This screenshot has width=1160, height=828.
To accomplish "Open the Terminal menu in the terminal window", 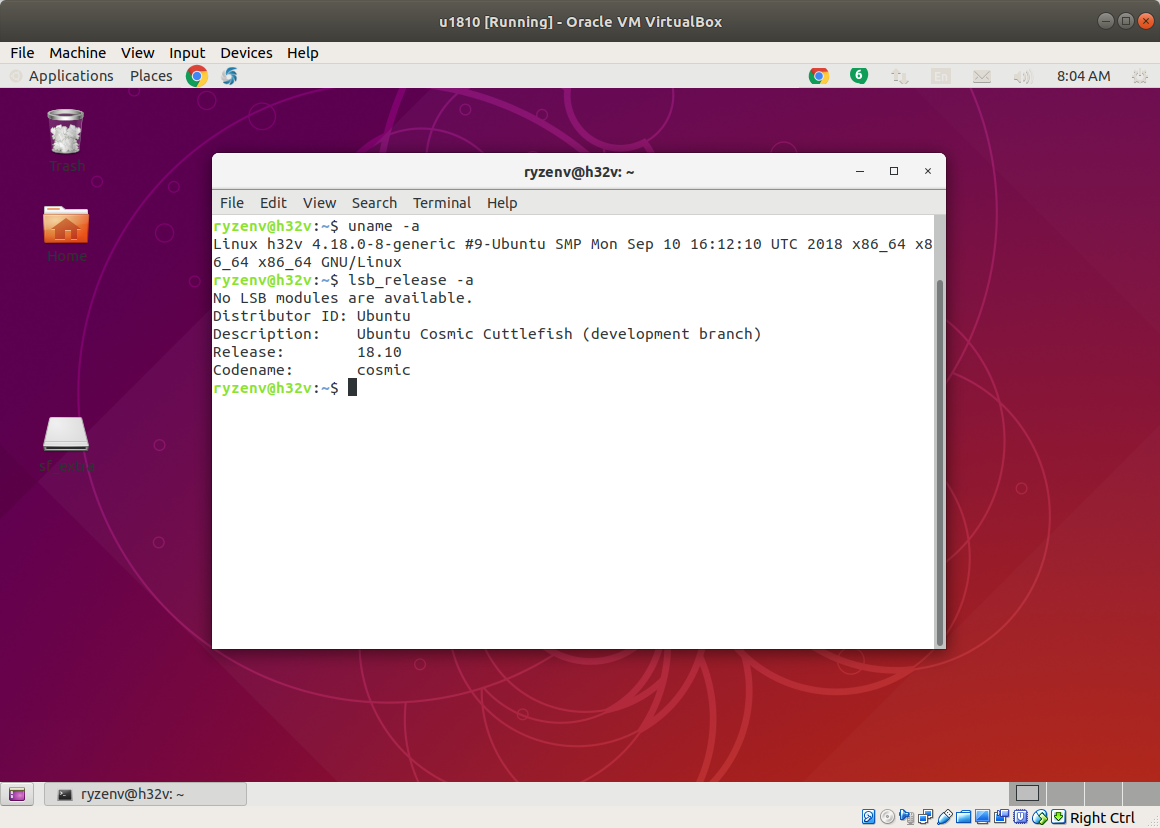I will pyautogui.click(x=442, y=203).
